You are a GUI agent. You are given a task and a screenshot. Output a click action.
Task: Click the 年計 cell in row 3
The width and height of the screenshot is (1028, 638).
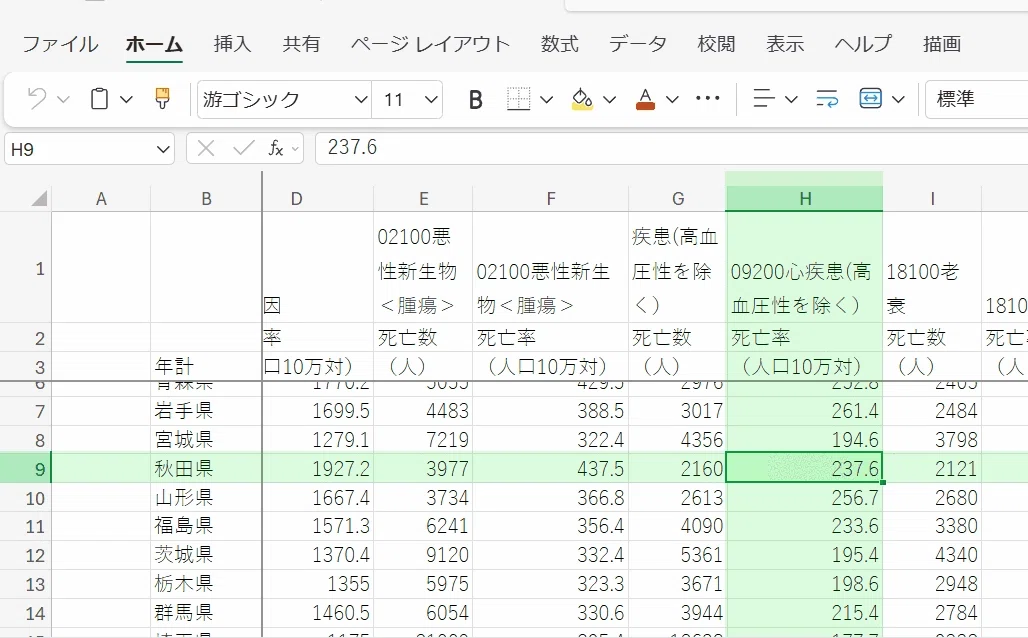click(x=206, y=367)
